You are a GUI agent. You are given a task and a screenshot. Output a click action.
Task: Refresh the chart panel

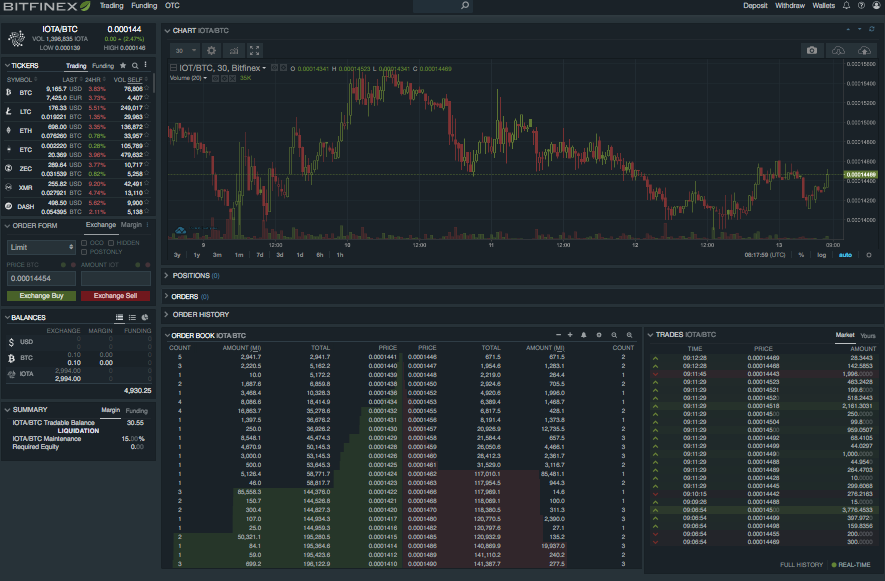[871, 29]
